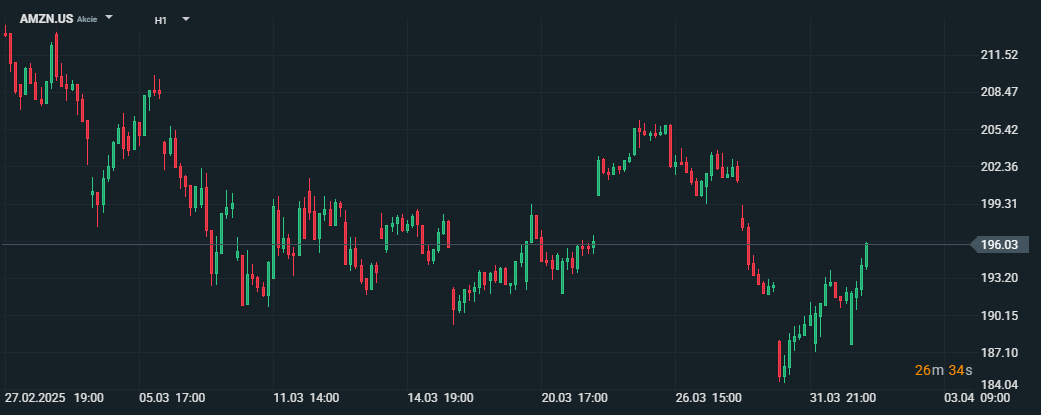The height and width of the screenshot is (415, 1041).
Task: Click the 199.31 price axis label
Action: pos(999,204)
